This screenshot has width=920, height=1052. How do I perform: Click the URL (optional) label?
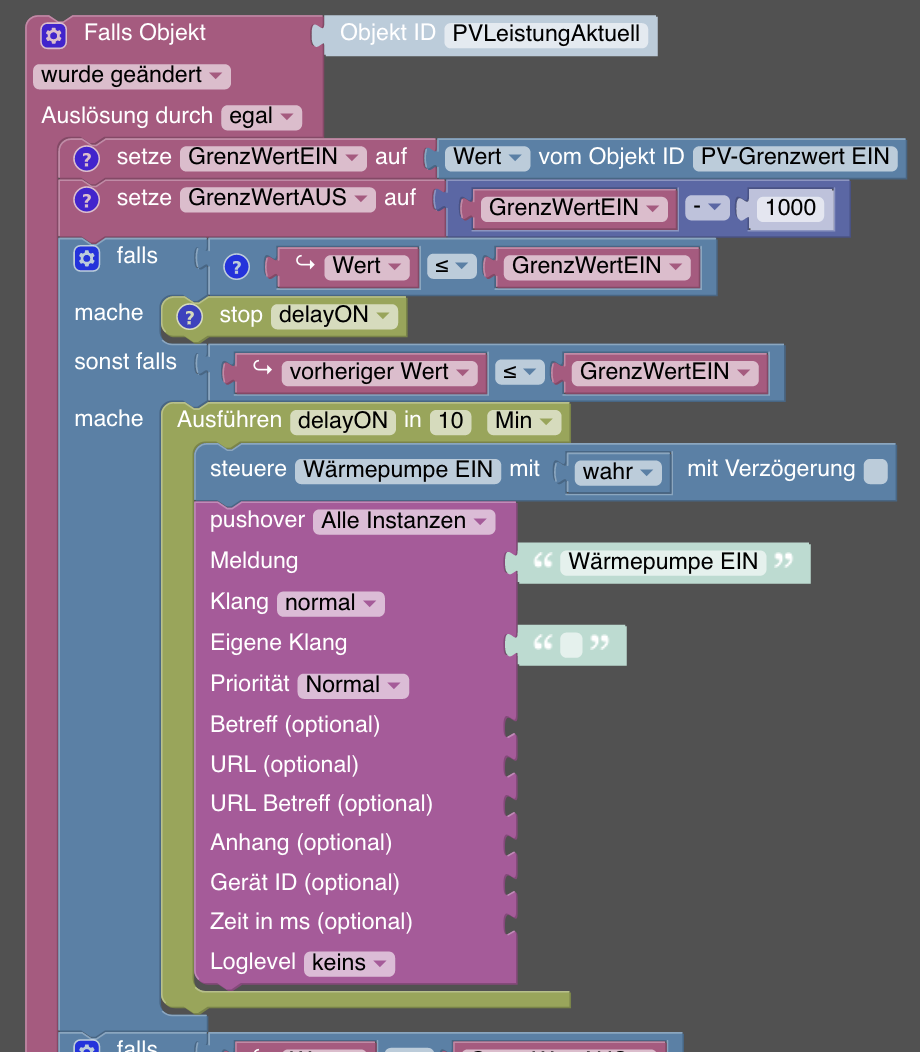(285, 765)
